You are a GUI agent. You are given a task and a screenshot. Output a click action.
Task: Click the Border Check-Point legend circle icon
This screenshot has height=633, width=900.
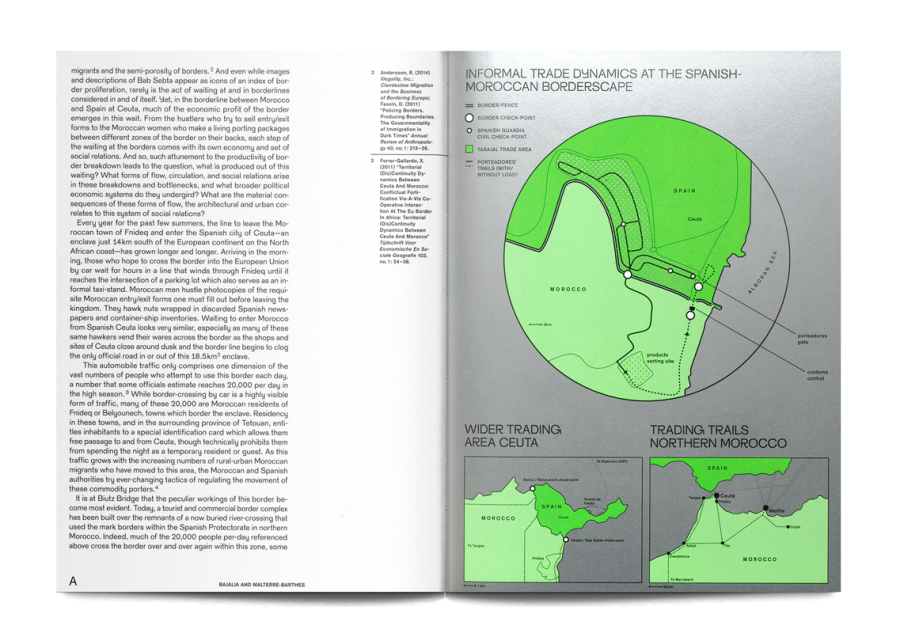(x=469, y=118)
